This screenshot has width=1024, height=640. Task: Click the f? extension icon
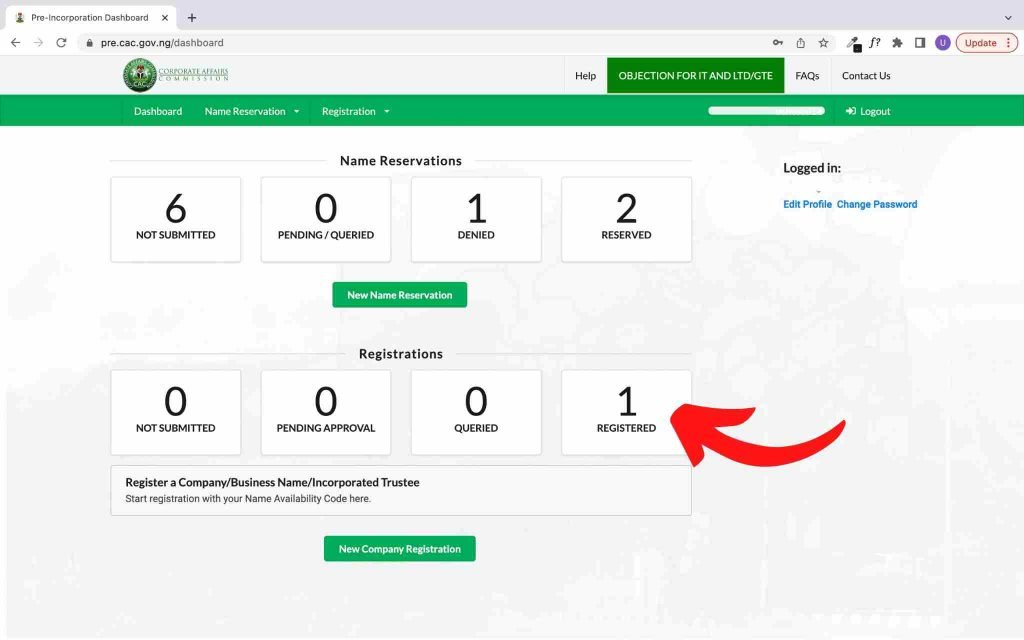point(875,42)
